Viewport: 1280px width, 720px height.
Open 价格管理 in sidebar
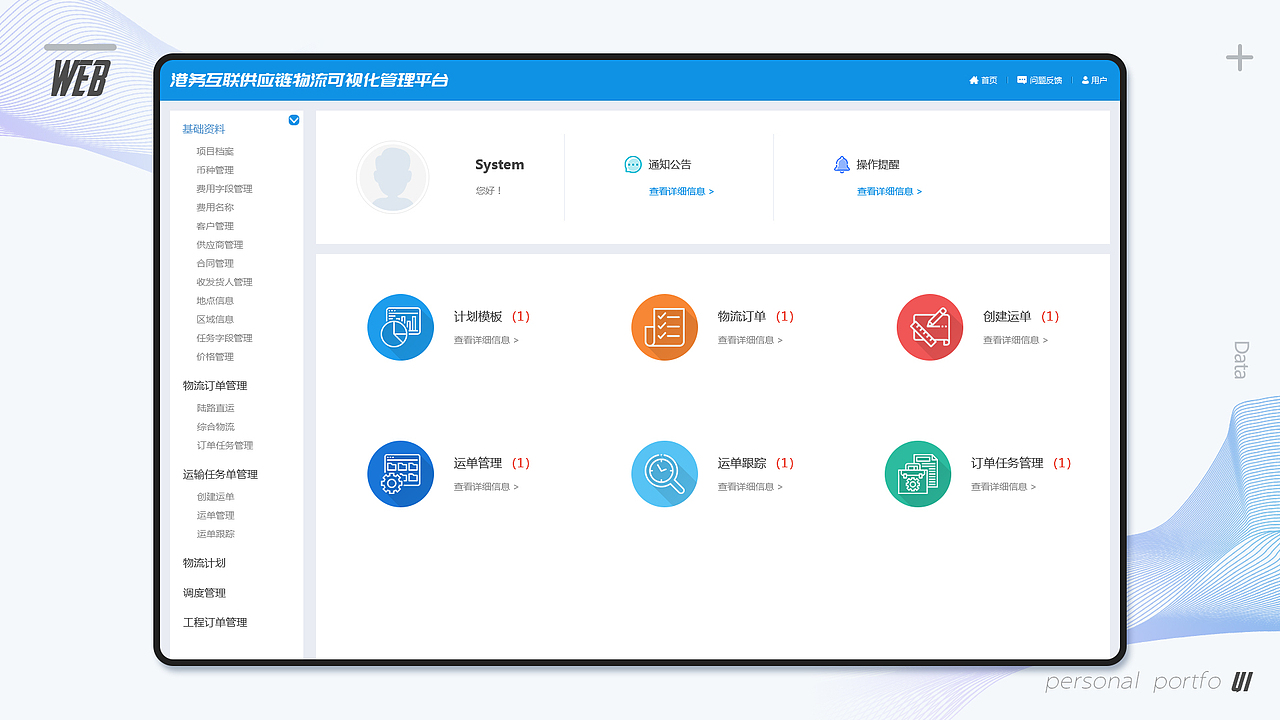215,357
